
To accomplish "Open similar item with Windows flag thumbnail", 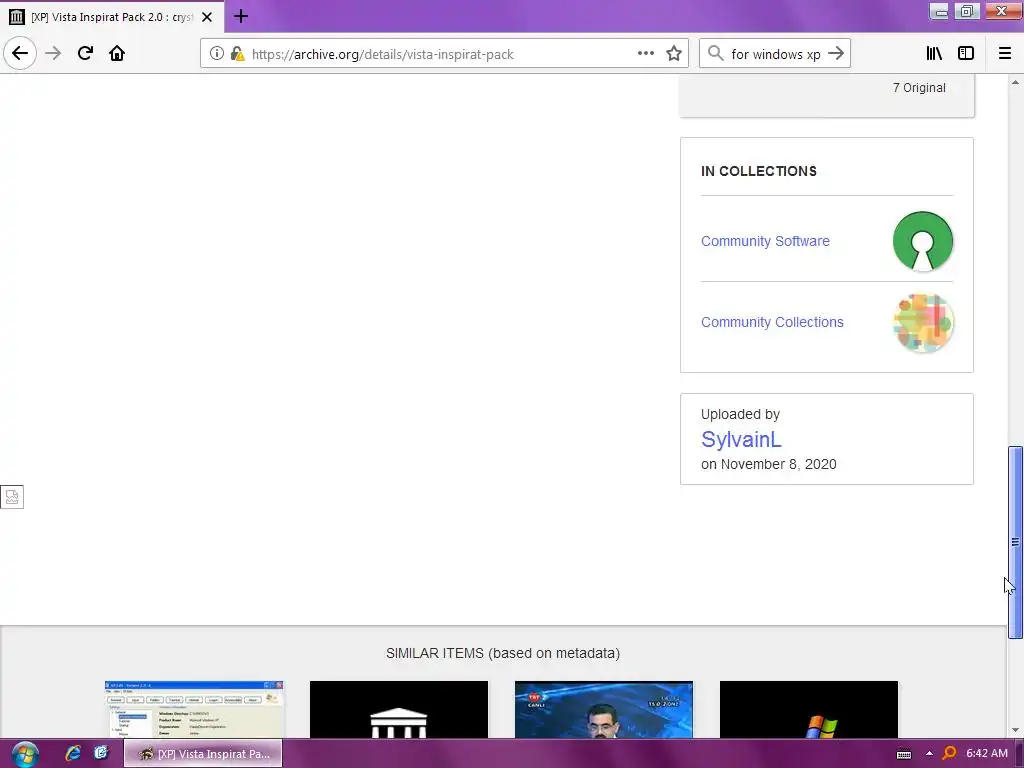I will (x=808, y=709).
